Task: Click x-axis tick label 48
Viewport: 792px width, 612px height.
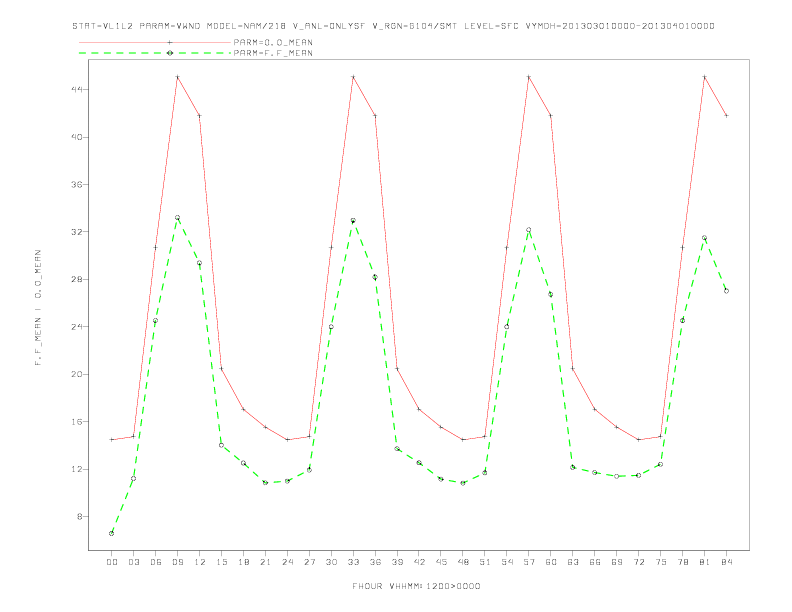Action: [463, 562]
